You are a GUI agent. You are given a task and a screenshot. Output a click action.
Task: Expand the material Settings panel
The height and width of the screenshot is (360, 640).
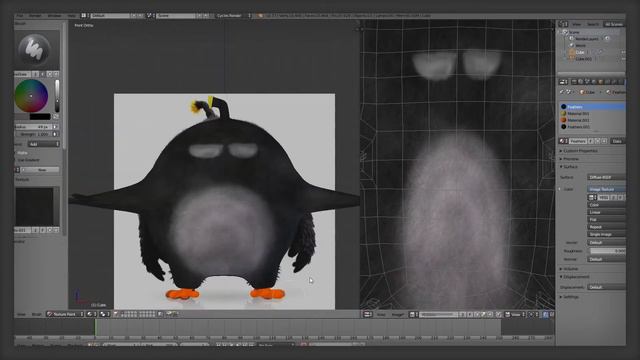click(x=570, y=297)
